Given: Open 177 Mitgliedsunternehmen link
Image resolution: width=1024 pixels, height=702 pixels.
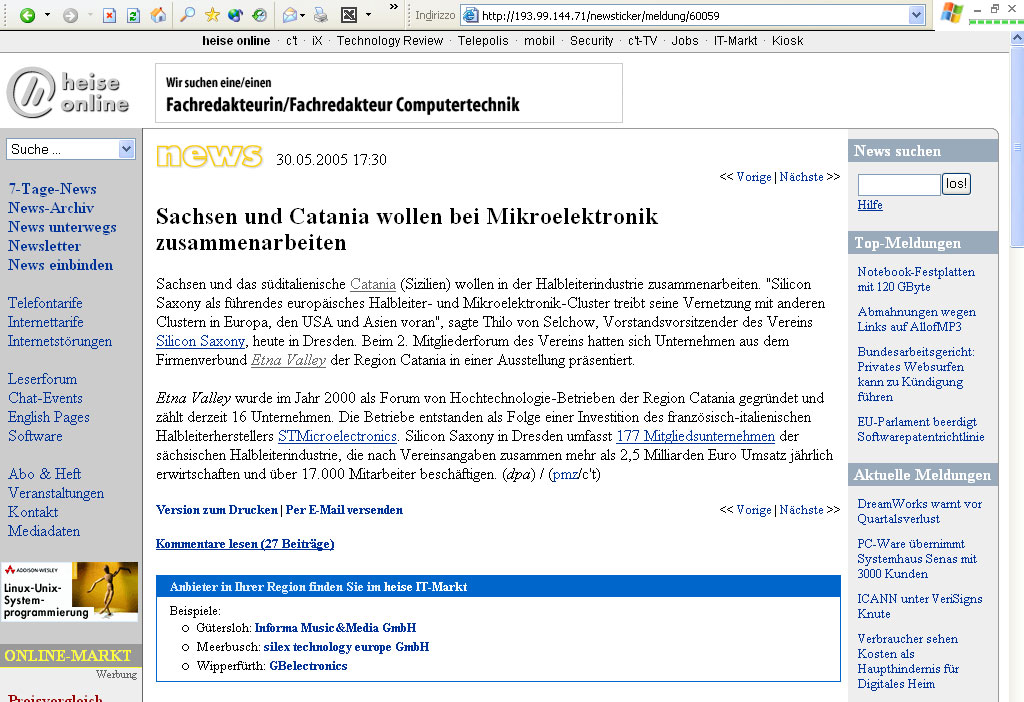Looking at the screenshot, I should click(x=696, y=436).
